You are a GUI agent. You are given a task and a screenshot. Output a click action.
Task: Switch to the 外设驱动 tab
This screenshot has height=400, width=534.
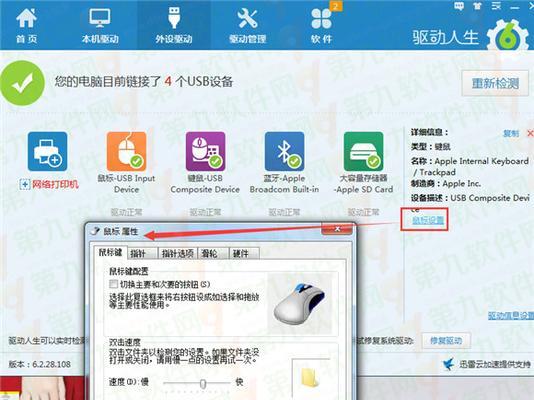[174, 26]
